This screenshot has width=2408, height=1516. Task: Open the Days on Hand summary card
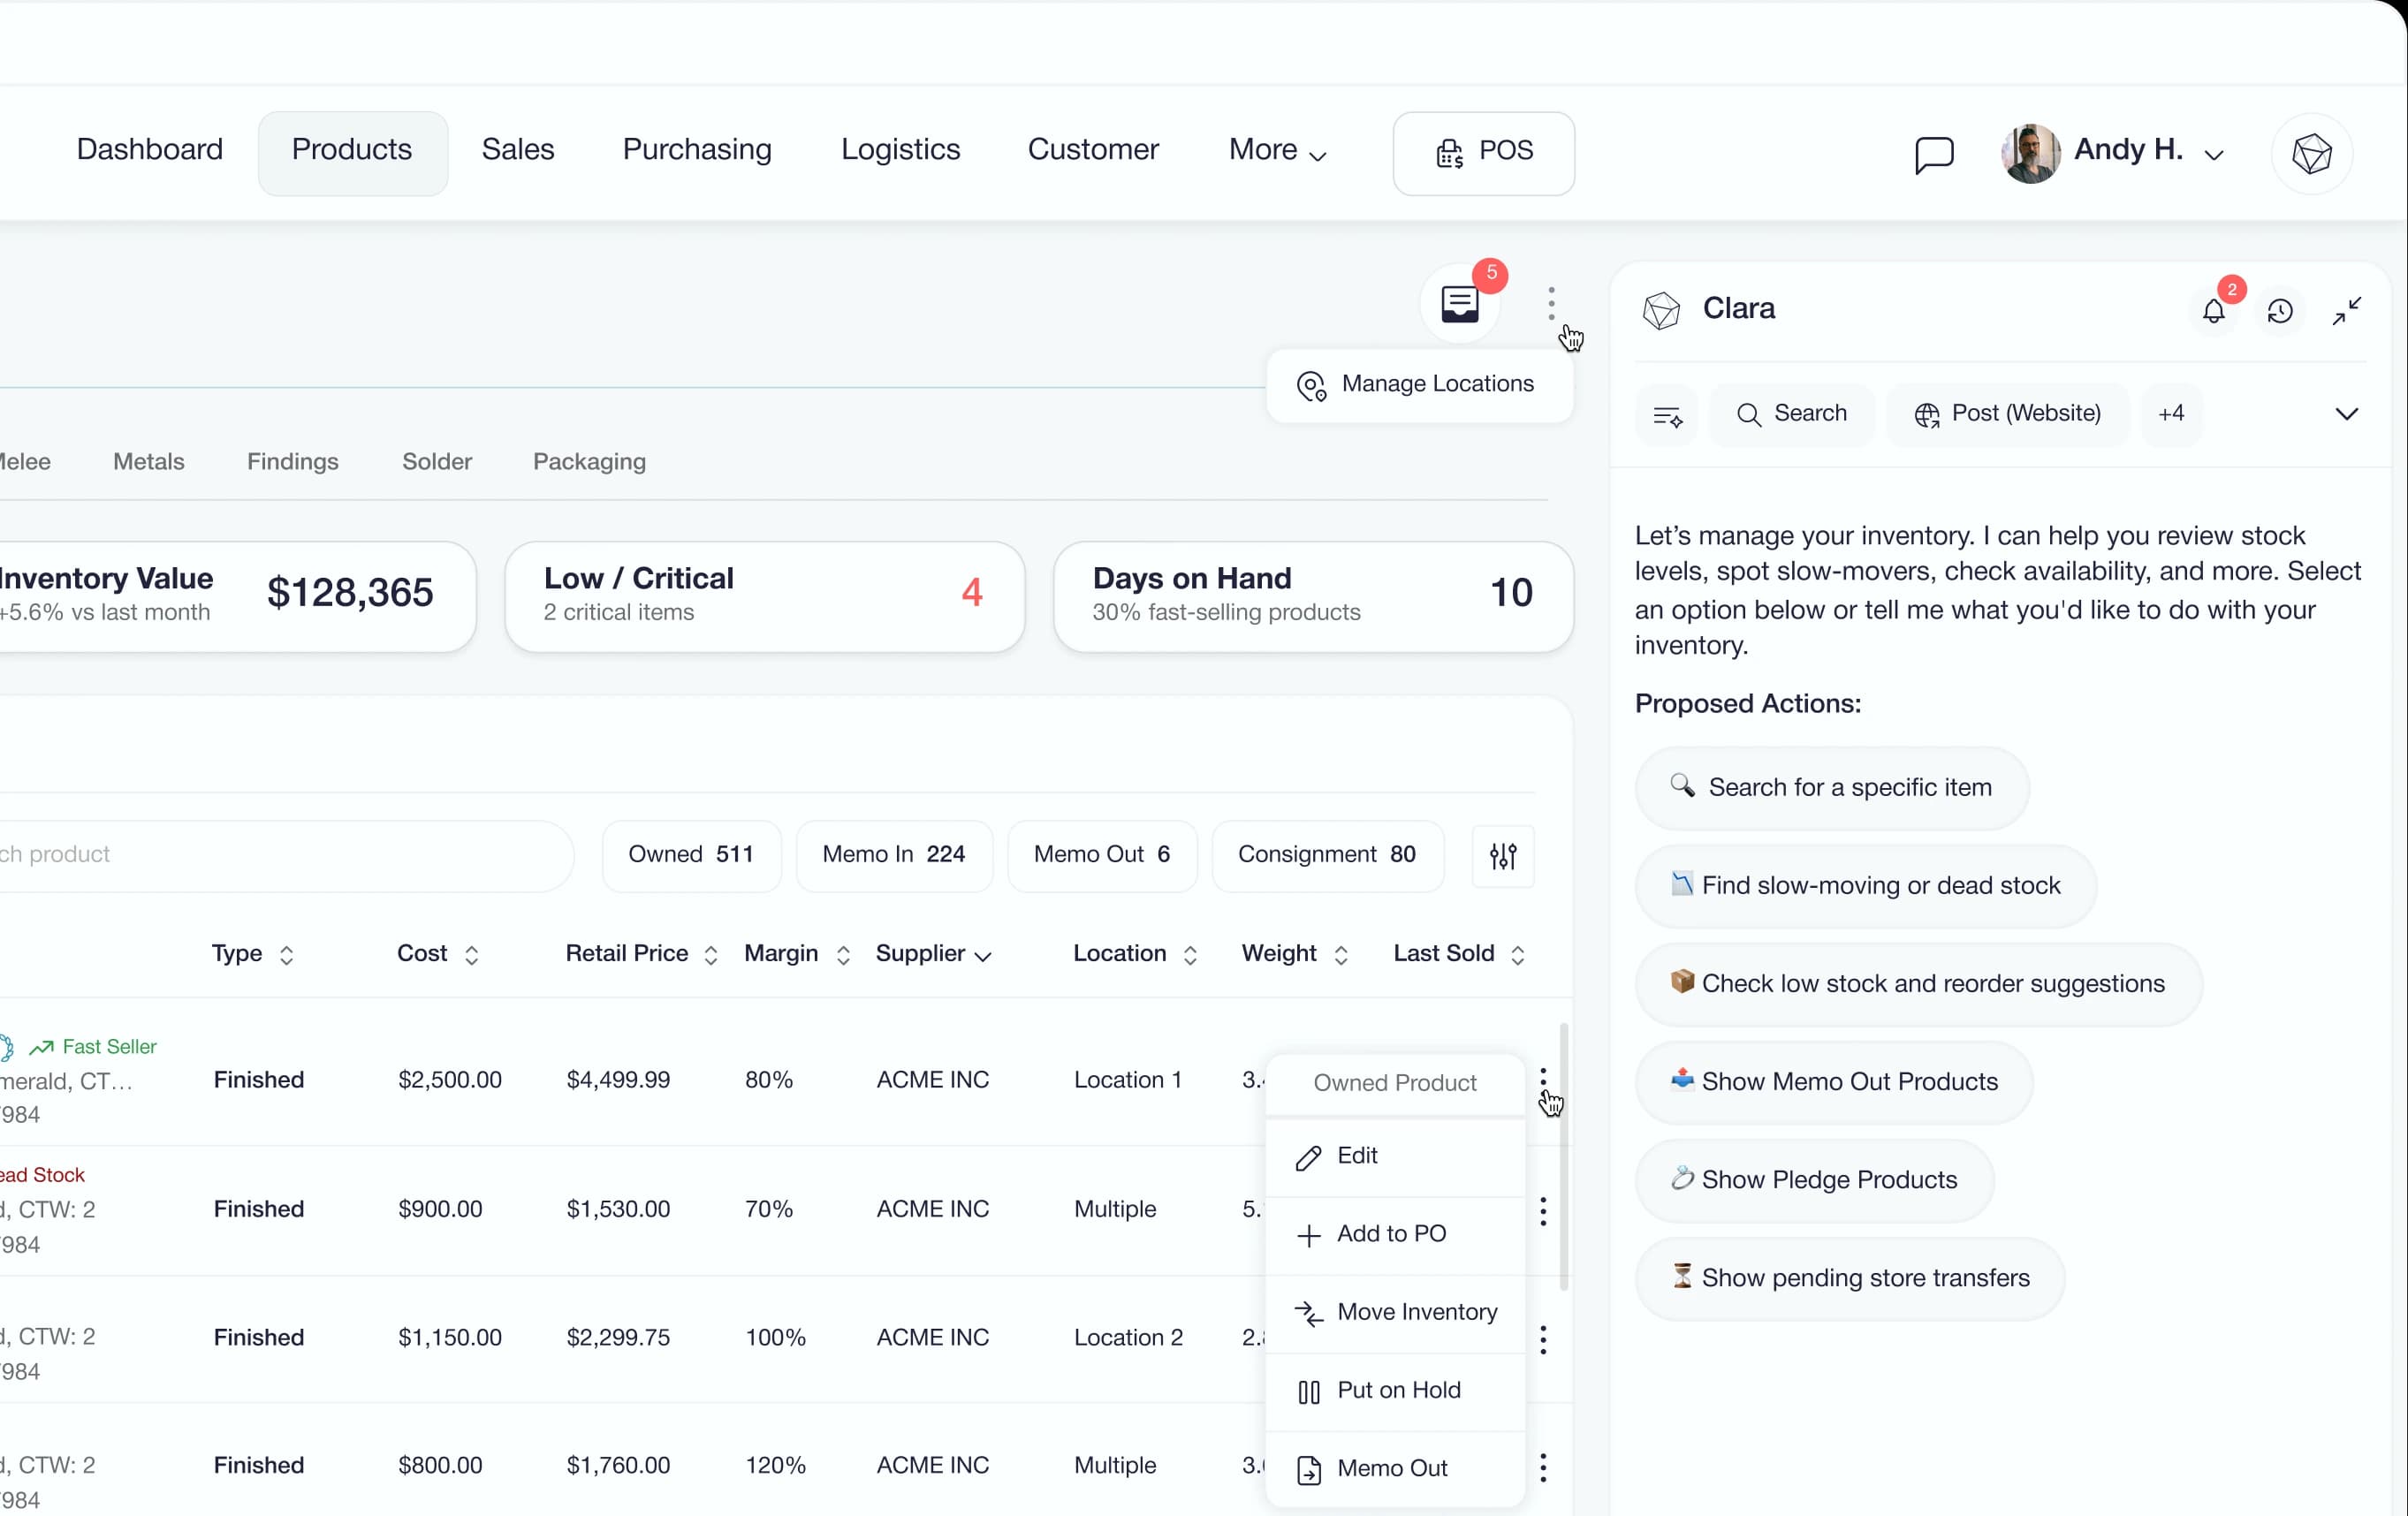click(1313, 597)
